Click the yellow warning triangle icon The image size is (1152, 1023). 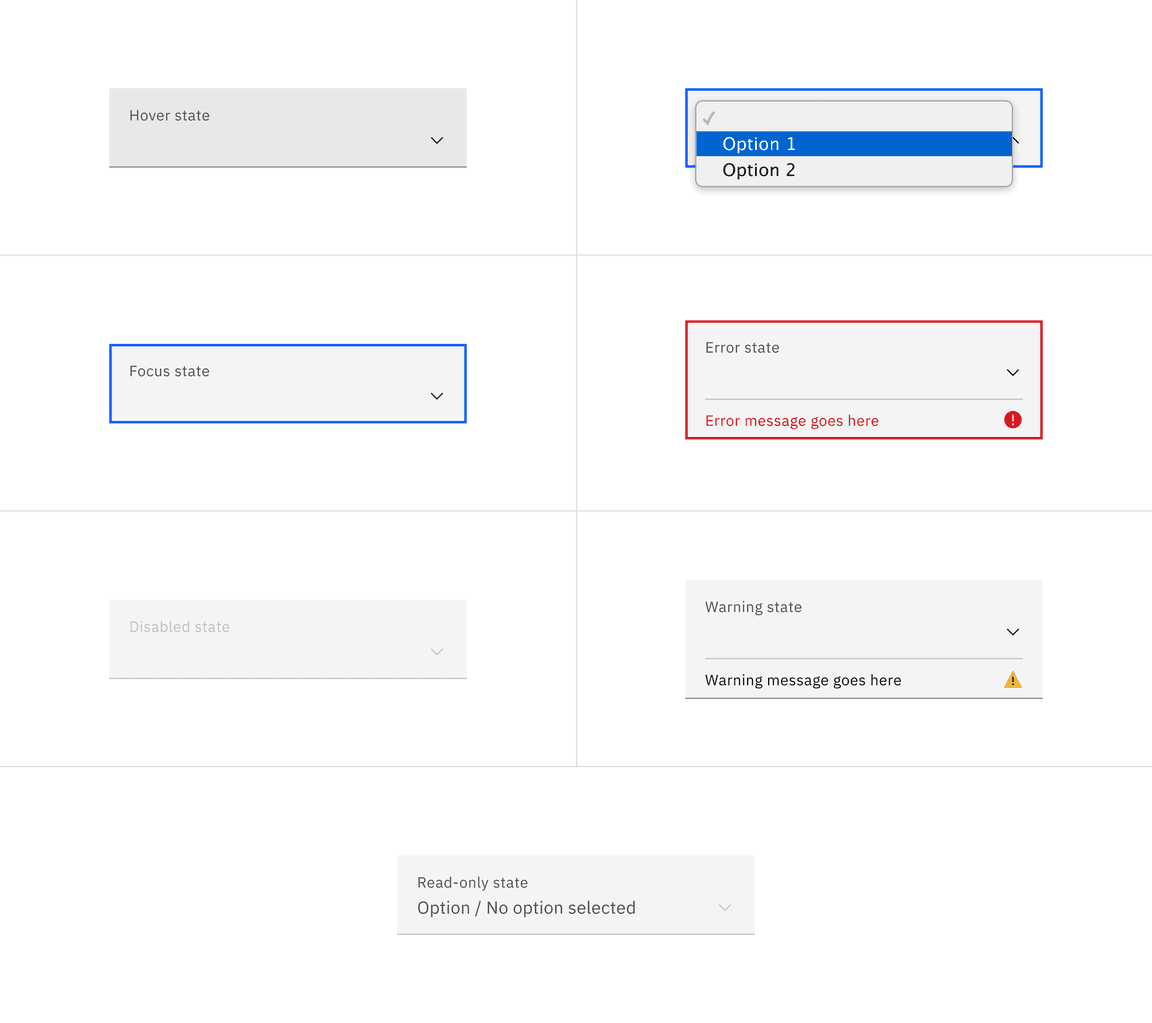1012,678
